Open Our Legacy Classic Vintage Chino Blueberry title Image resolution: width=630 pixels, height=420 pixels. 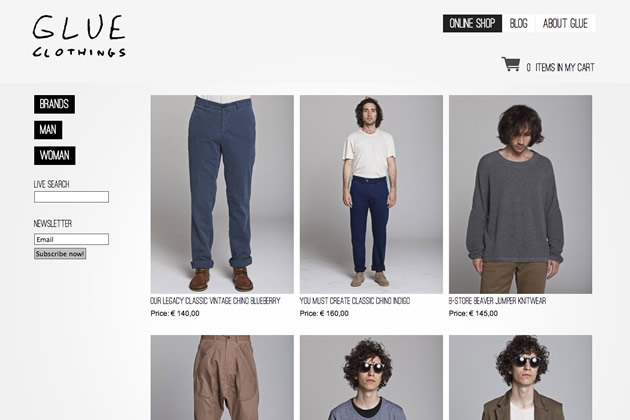click(215, 301)
